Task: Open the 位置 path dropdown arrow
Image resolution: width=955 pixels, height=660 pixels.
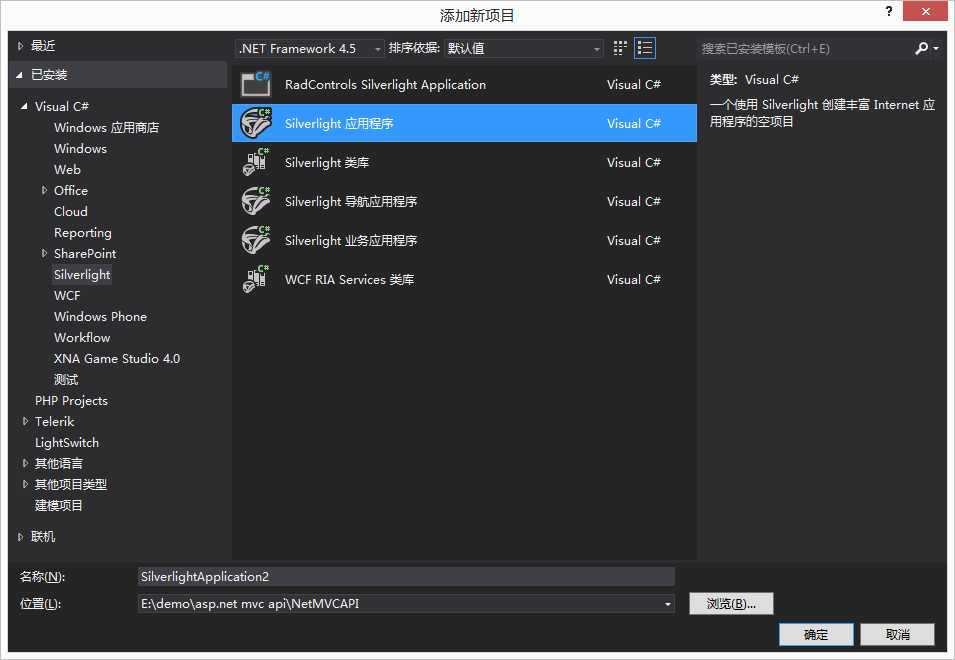Action: pyautogui.click(x=668, y=604)
